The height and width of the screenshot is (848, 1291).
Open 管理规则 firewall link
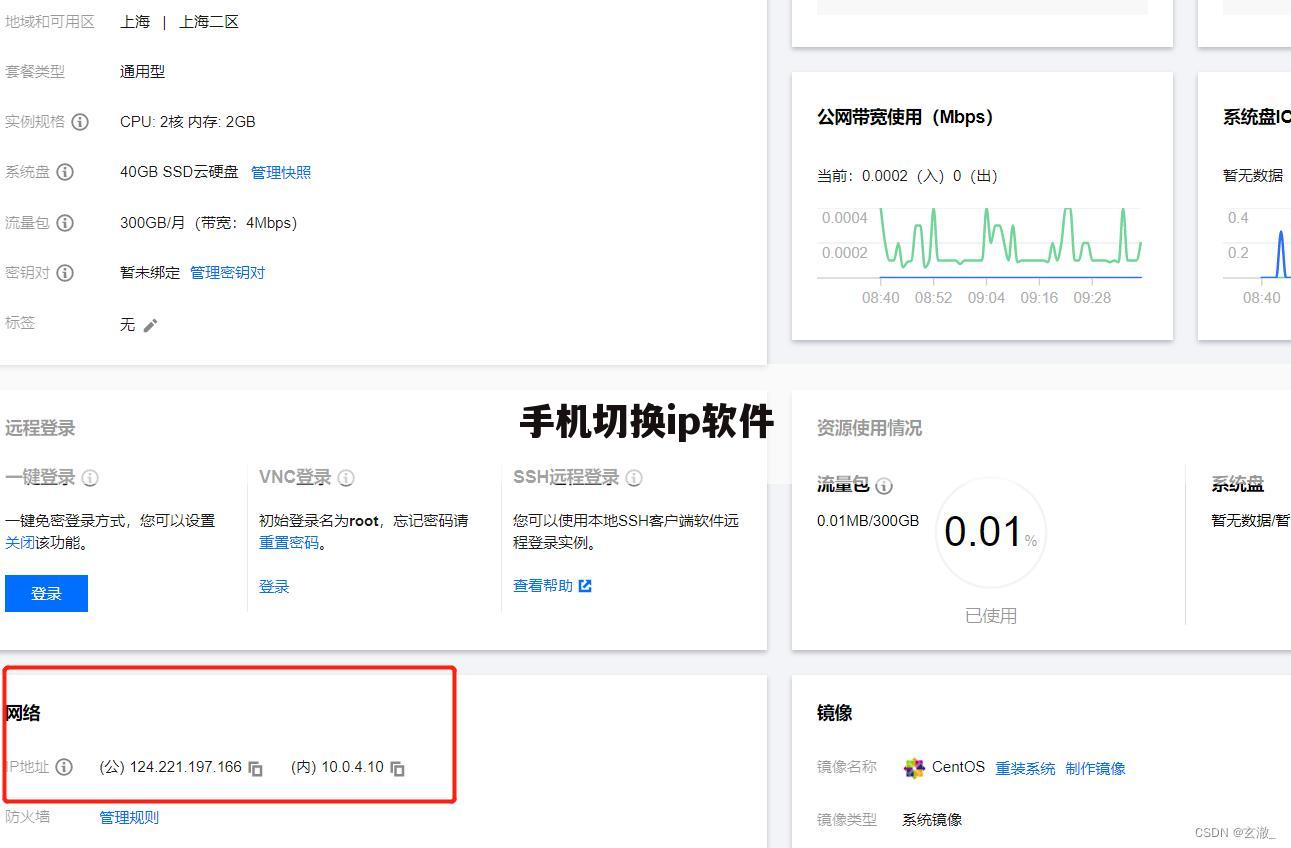coord(129,817)
